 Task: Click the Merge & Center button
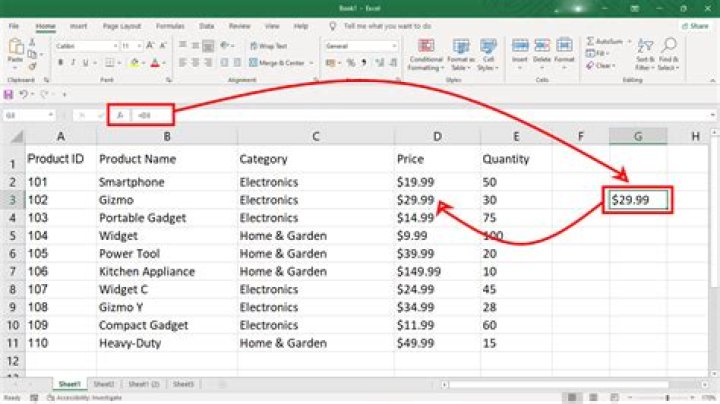point(277,63)
